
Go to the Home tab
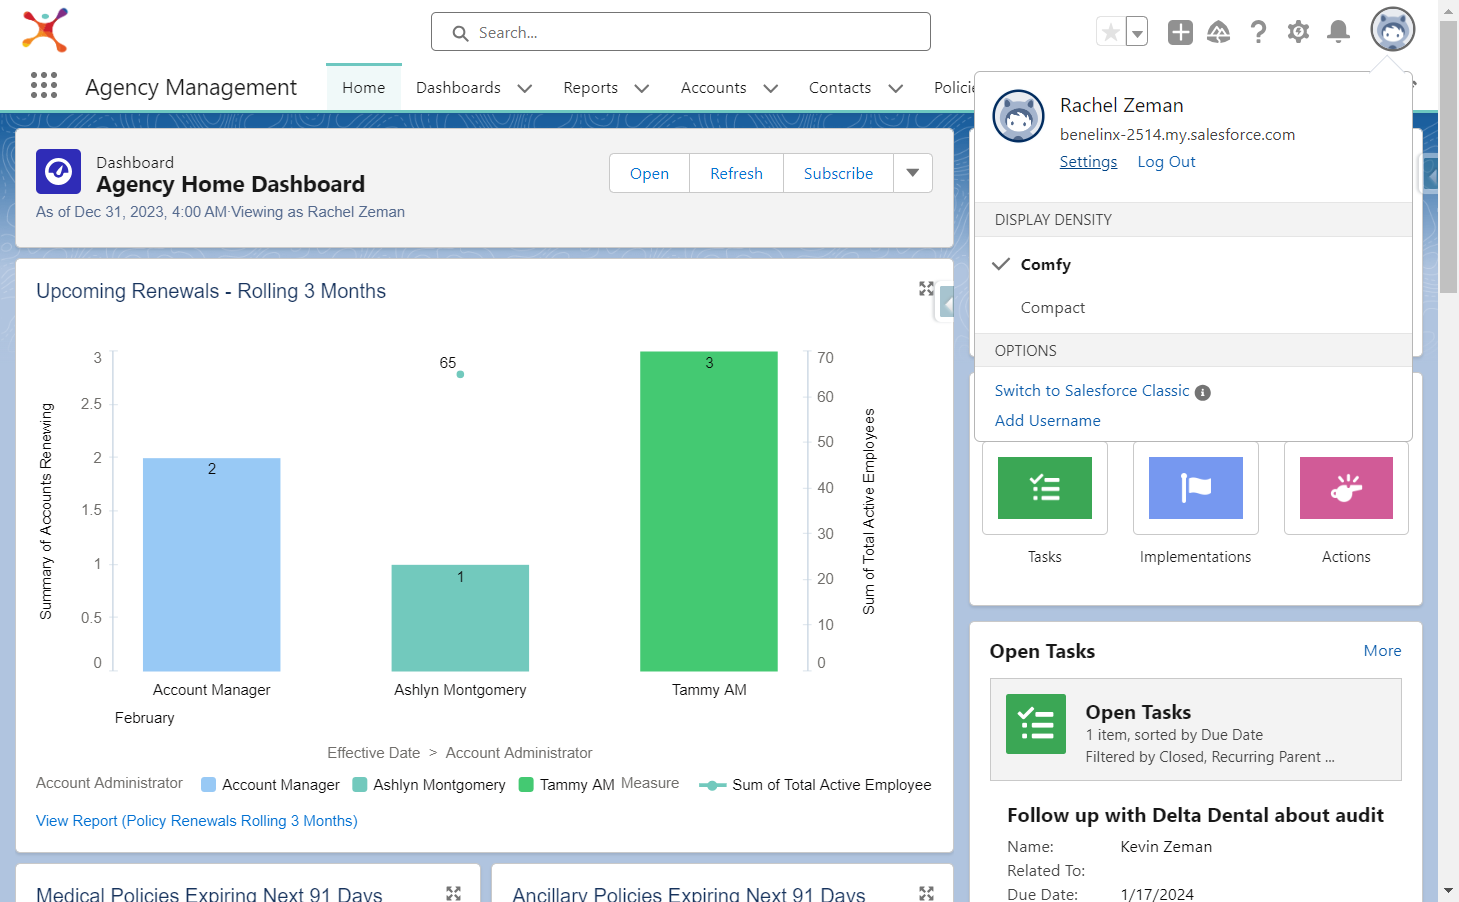pos(364,88)
